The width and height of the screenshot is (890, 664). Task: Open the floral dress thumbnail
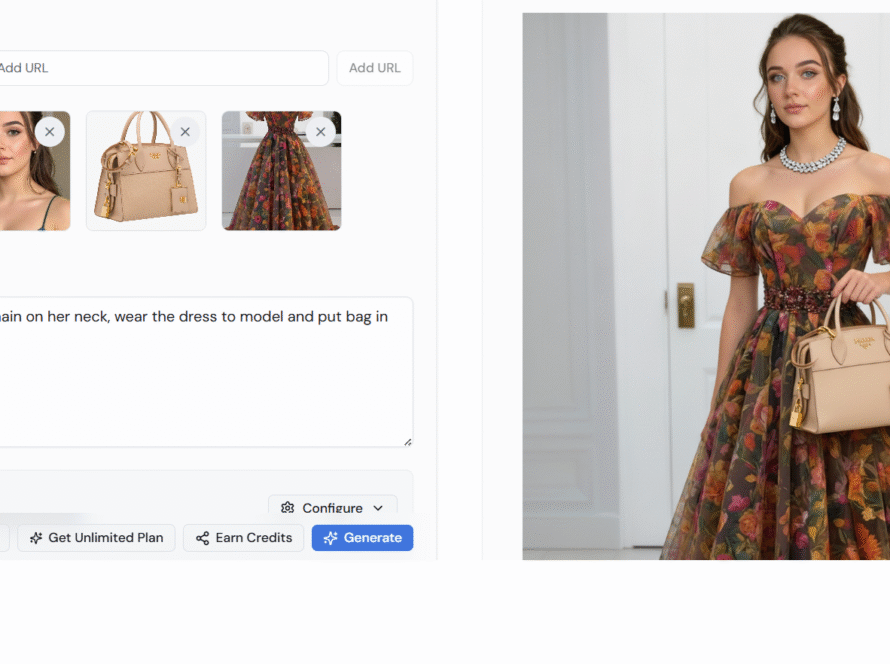(282, 171)
